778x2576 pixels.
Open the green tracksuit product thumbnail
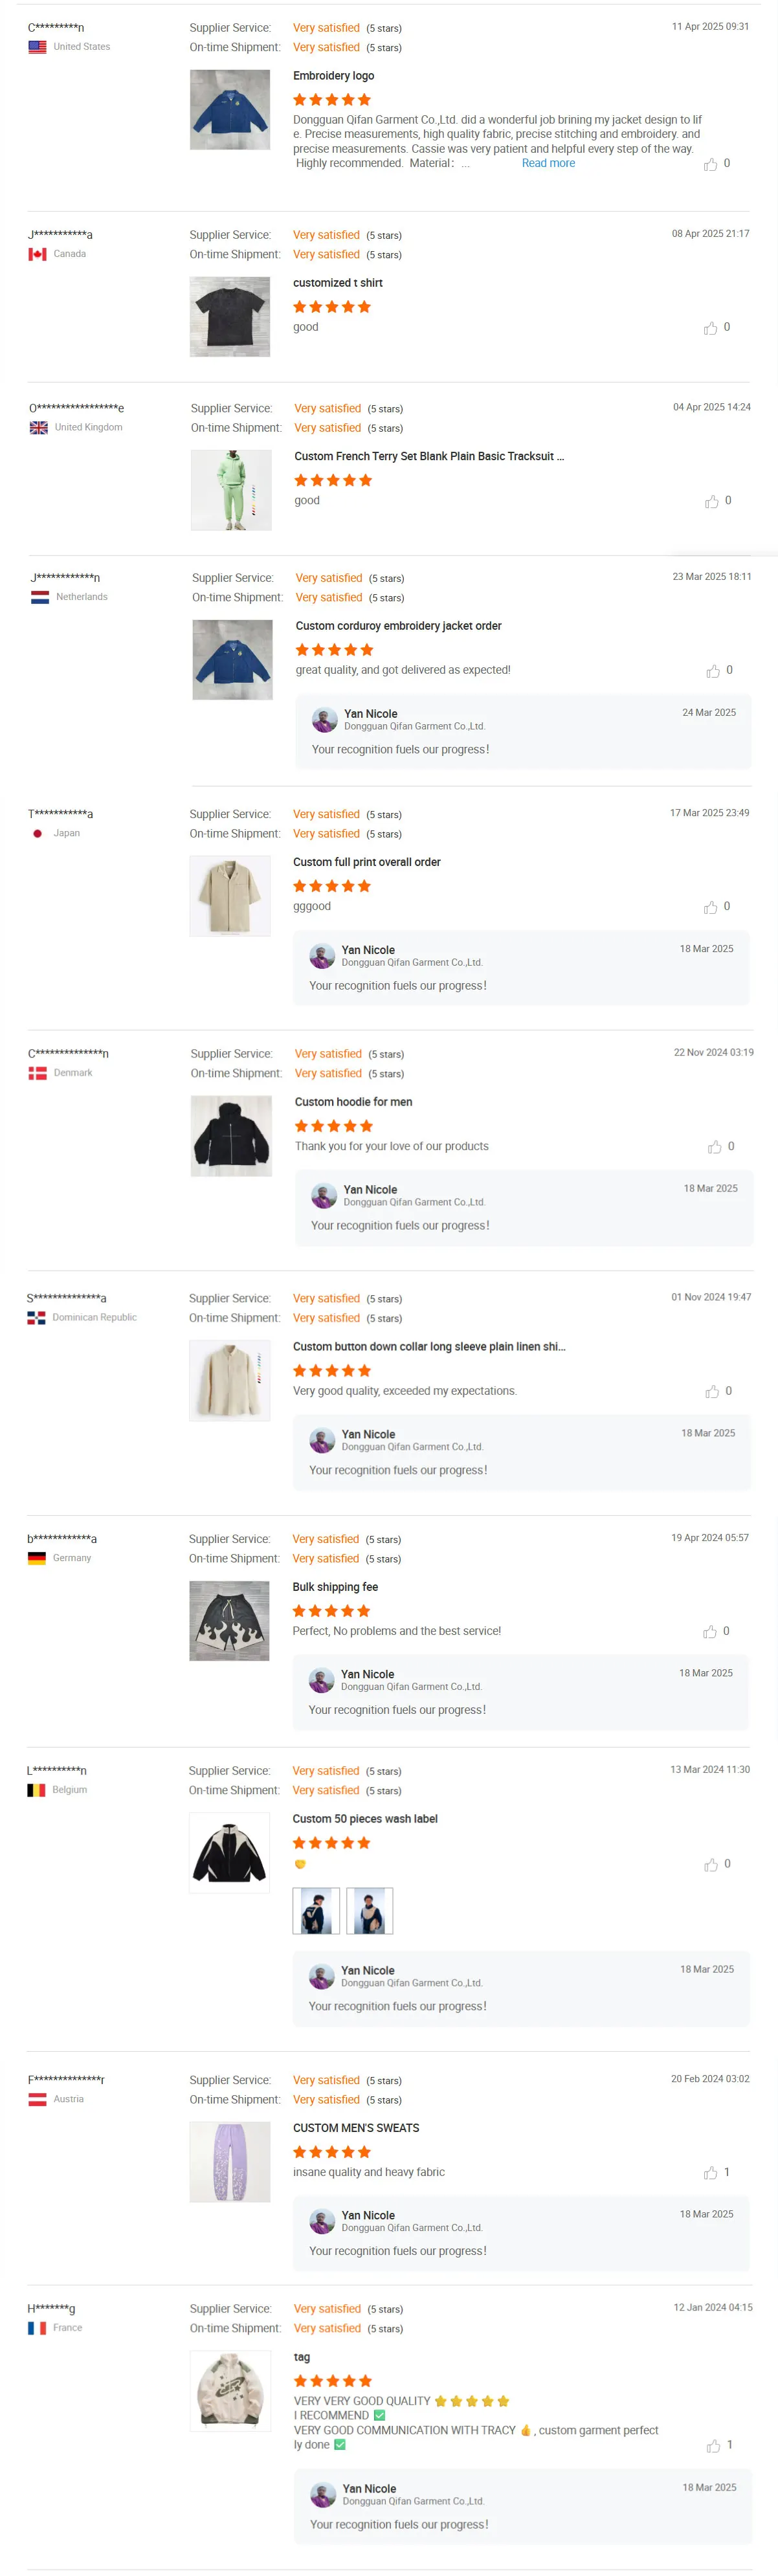231,490
